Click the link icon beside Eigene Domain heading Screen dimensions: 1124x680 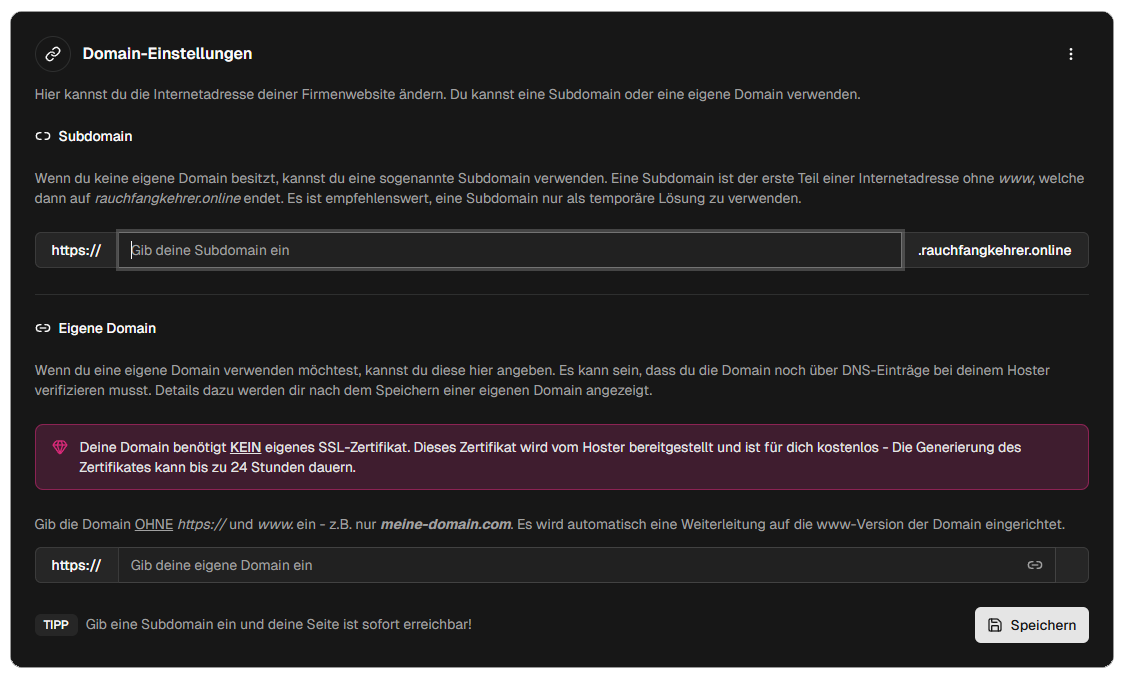click(42, 328)
